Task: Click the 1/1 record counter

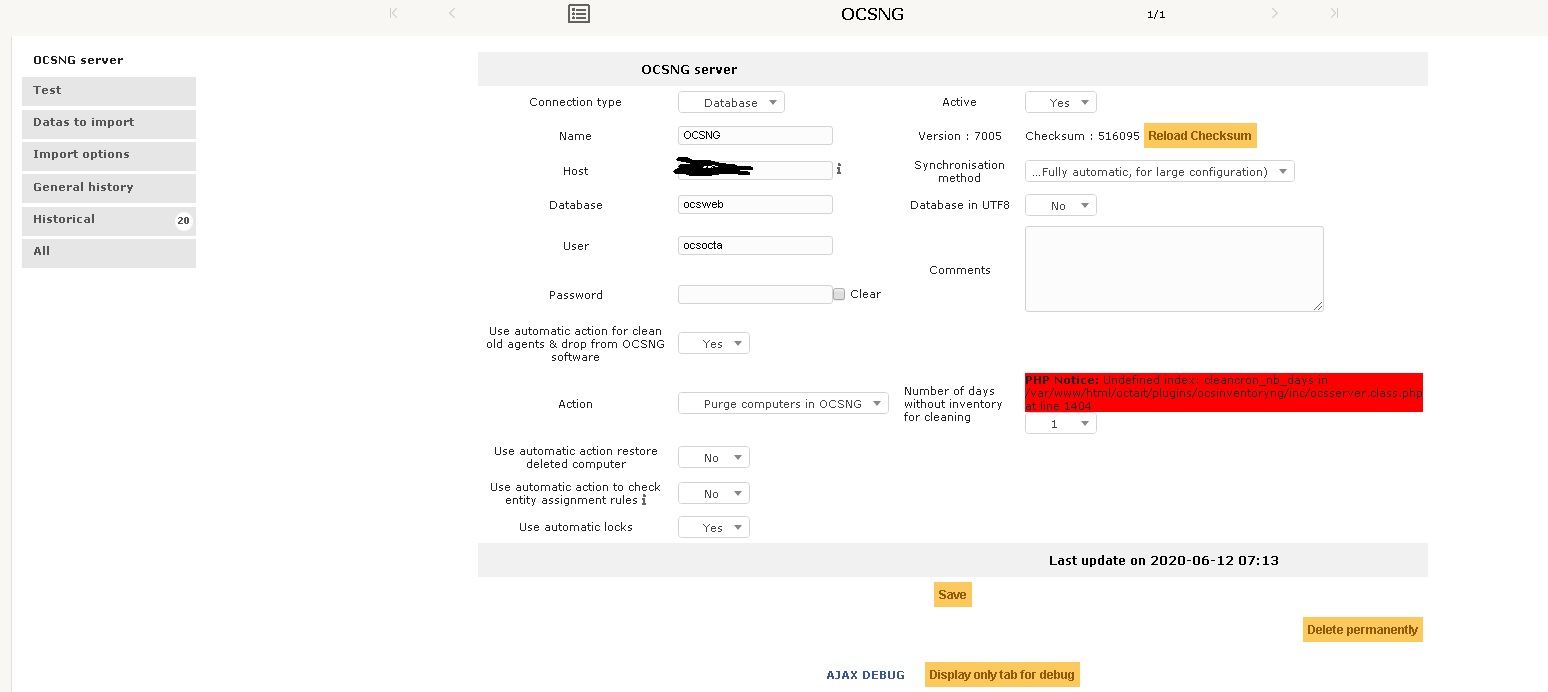Action: pyautogui.click(x=1156, y=15)
